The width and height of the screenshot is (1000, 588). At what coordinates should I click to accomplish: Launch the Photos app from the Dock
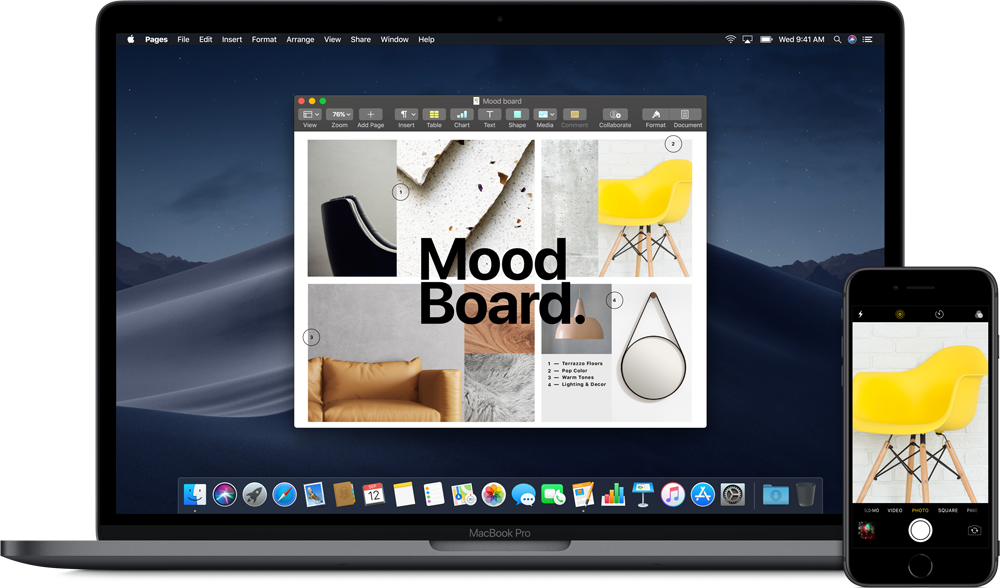click(493, 494)
